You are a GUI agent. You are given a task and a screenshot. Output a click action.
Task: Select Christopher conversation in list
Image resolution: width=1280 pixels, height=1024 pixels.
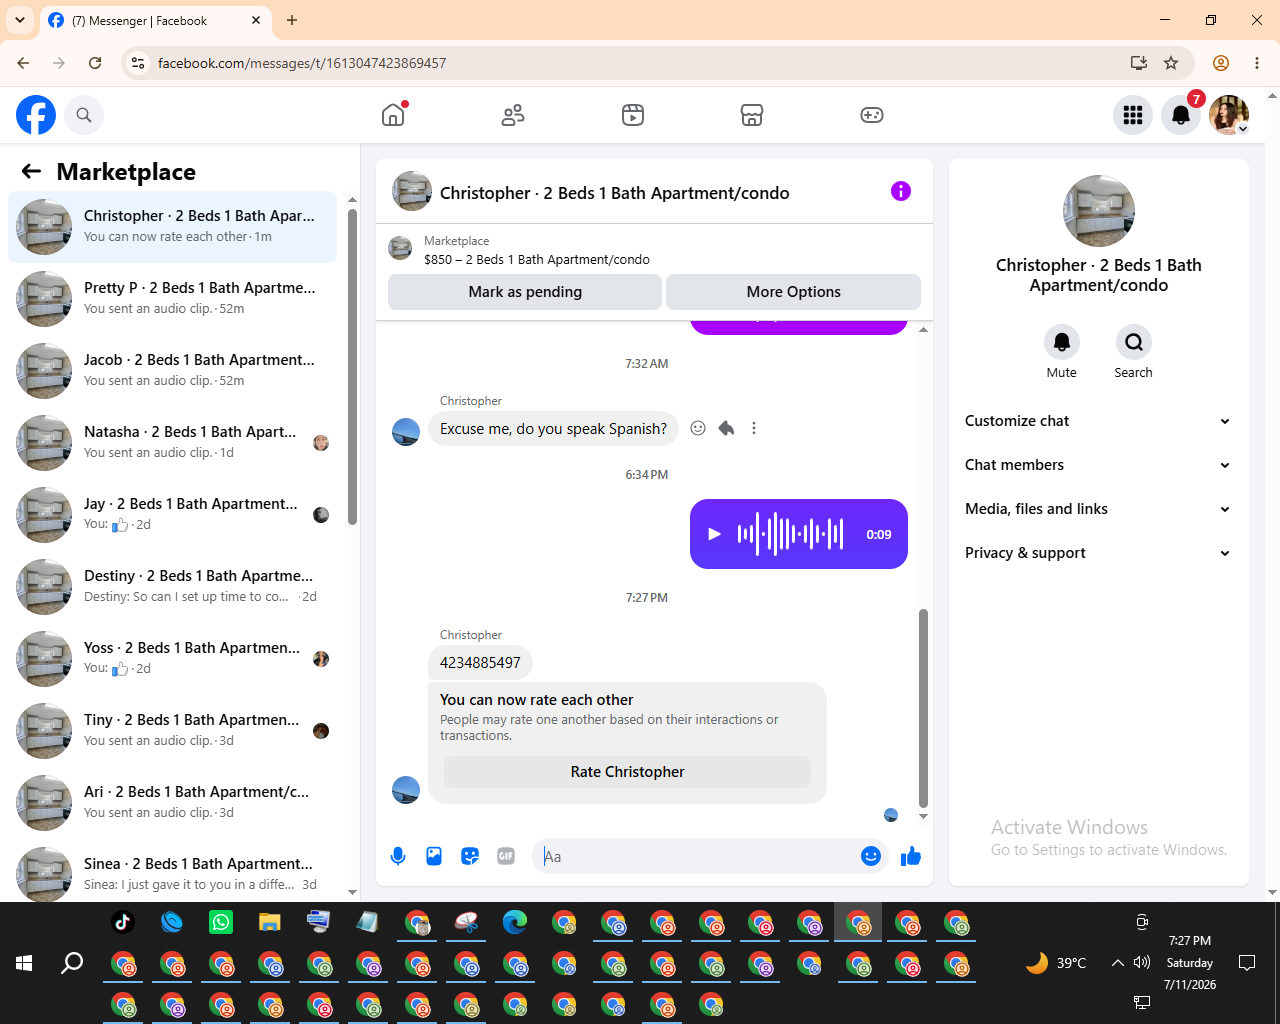pyautogui.click(x=173, y=227)
